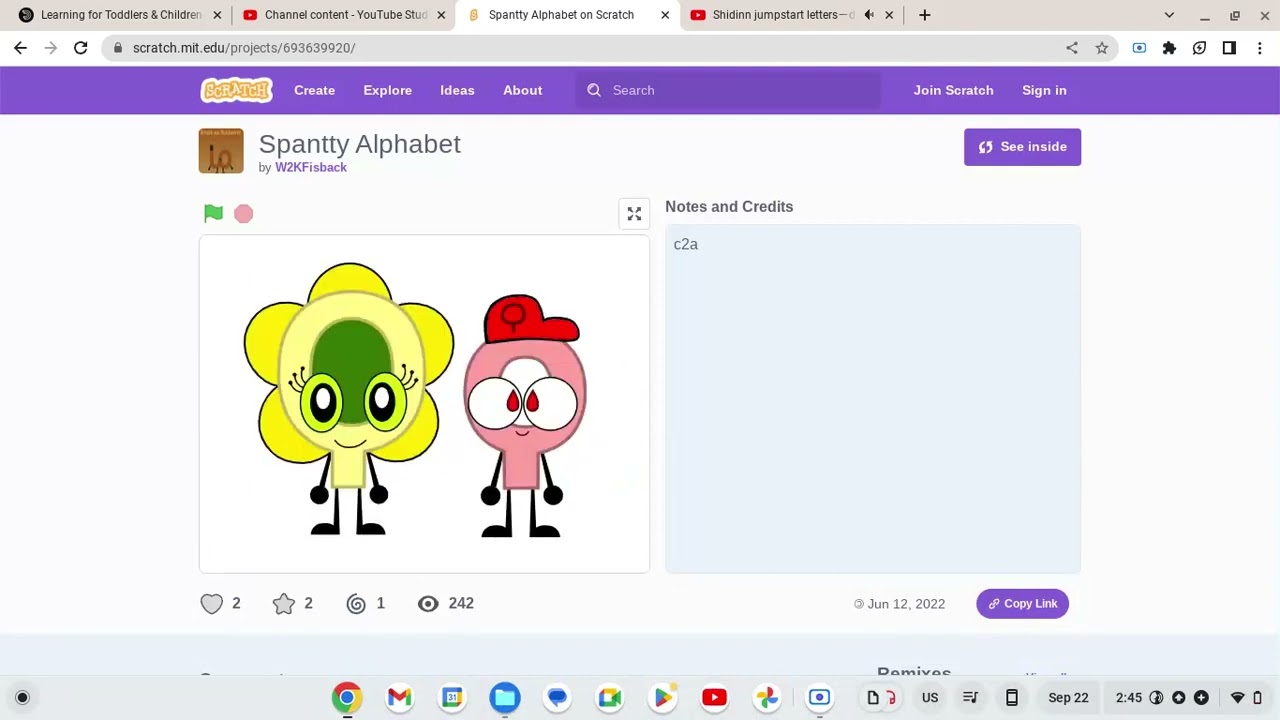Open Play Store from the shelf
Image resolution: width=1280 pixels, height=720 pixels.
click(x=662, y=698)
